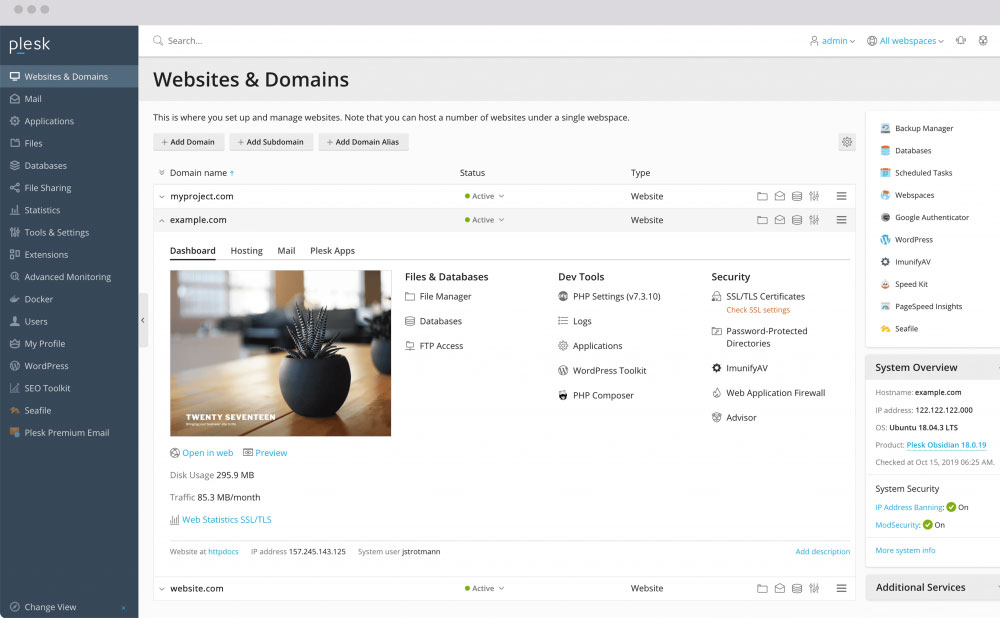Click the Twenty Seventeen website thumbnail
1000x618 pixels.
pyautogui.click(x=281, y=353)
